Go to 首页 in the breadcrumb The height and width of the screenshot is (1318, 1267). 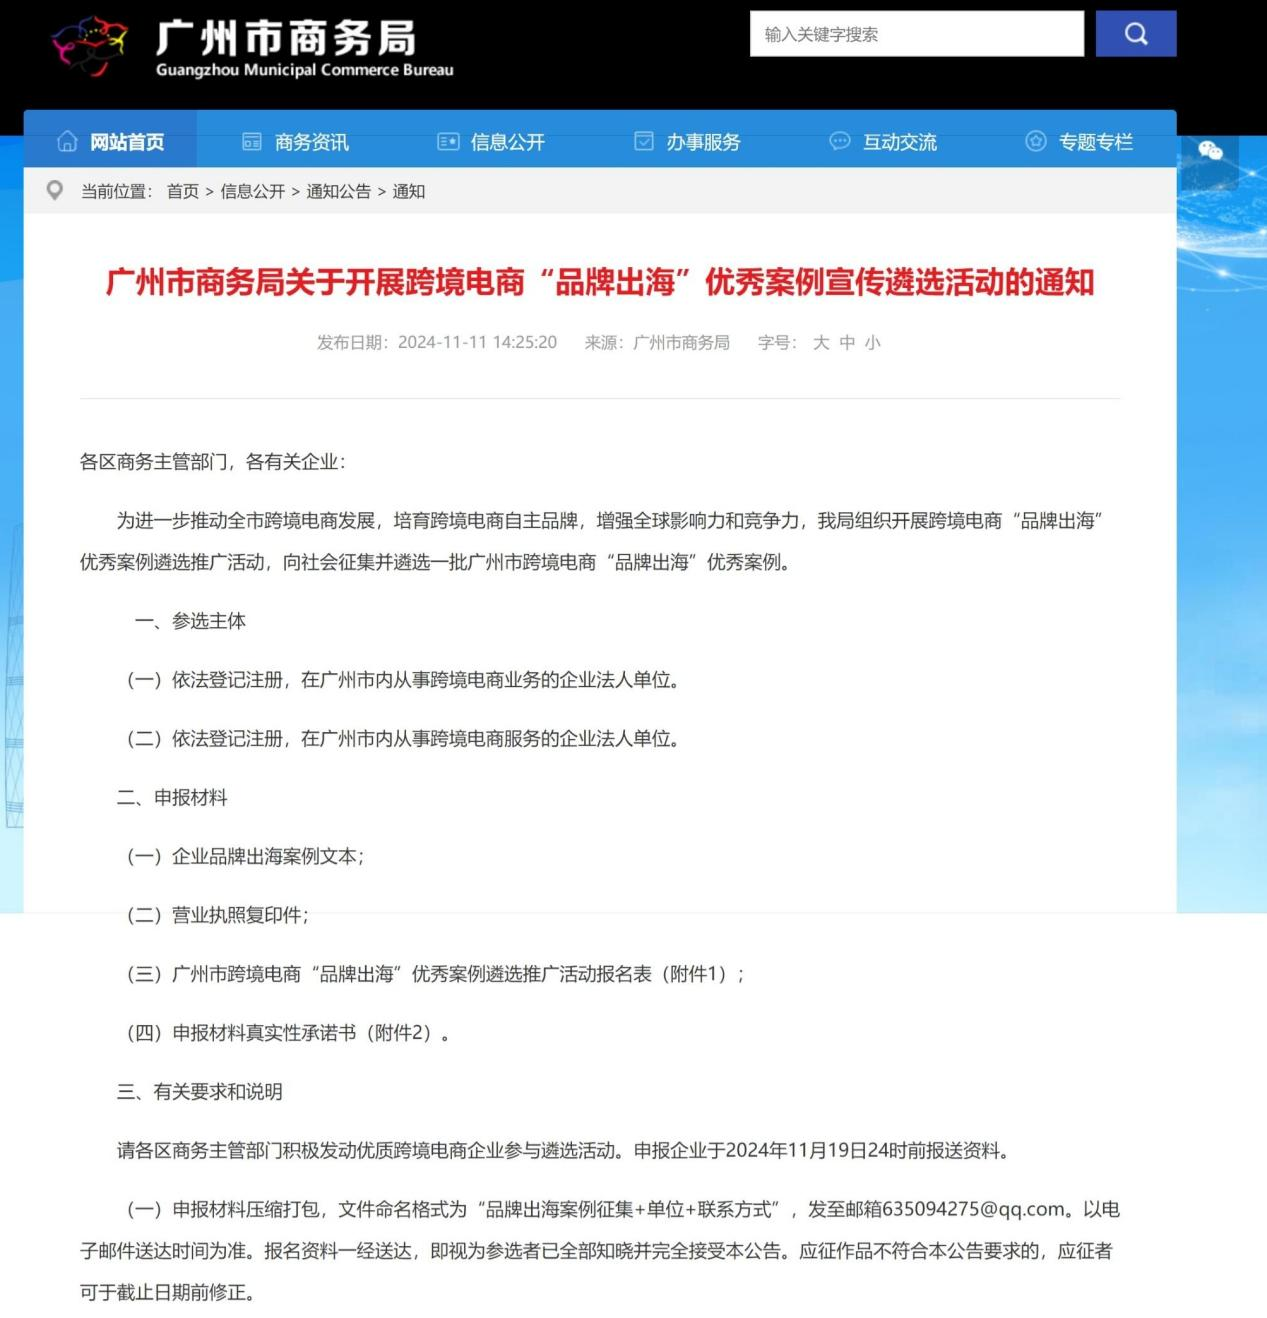(x=183, y=191)
